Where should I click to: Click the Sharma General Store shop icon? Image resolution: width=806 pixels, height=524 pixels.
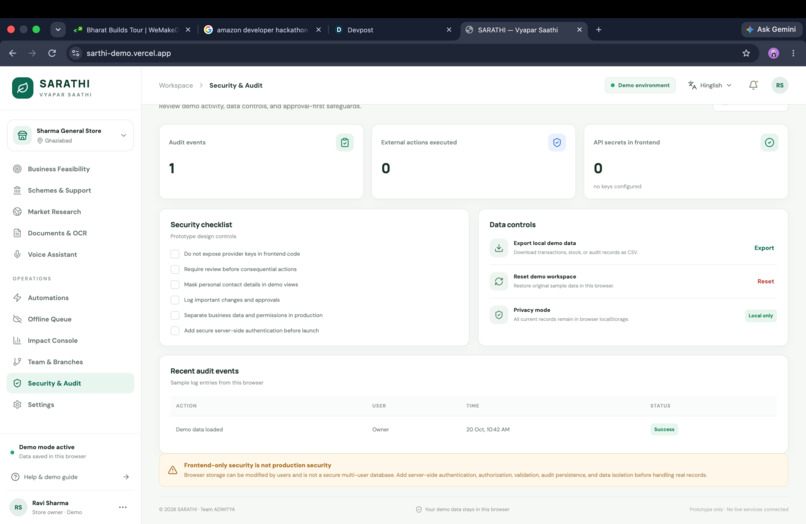coord(22,135)
